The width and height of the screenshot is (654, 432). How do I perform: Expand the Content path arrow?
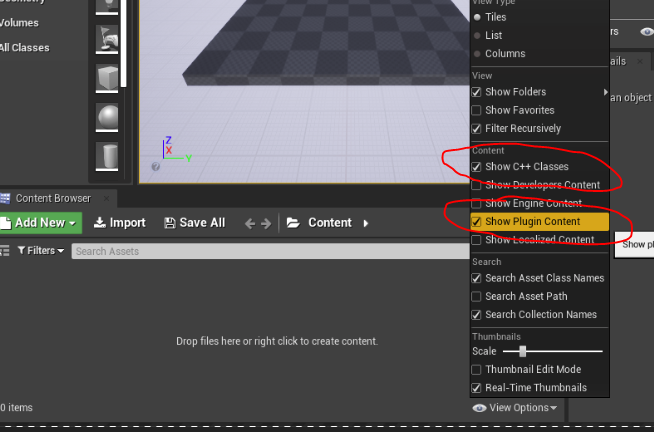pyautogui.click(x=366, y=223)
